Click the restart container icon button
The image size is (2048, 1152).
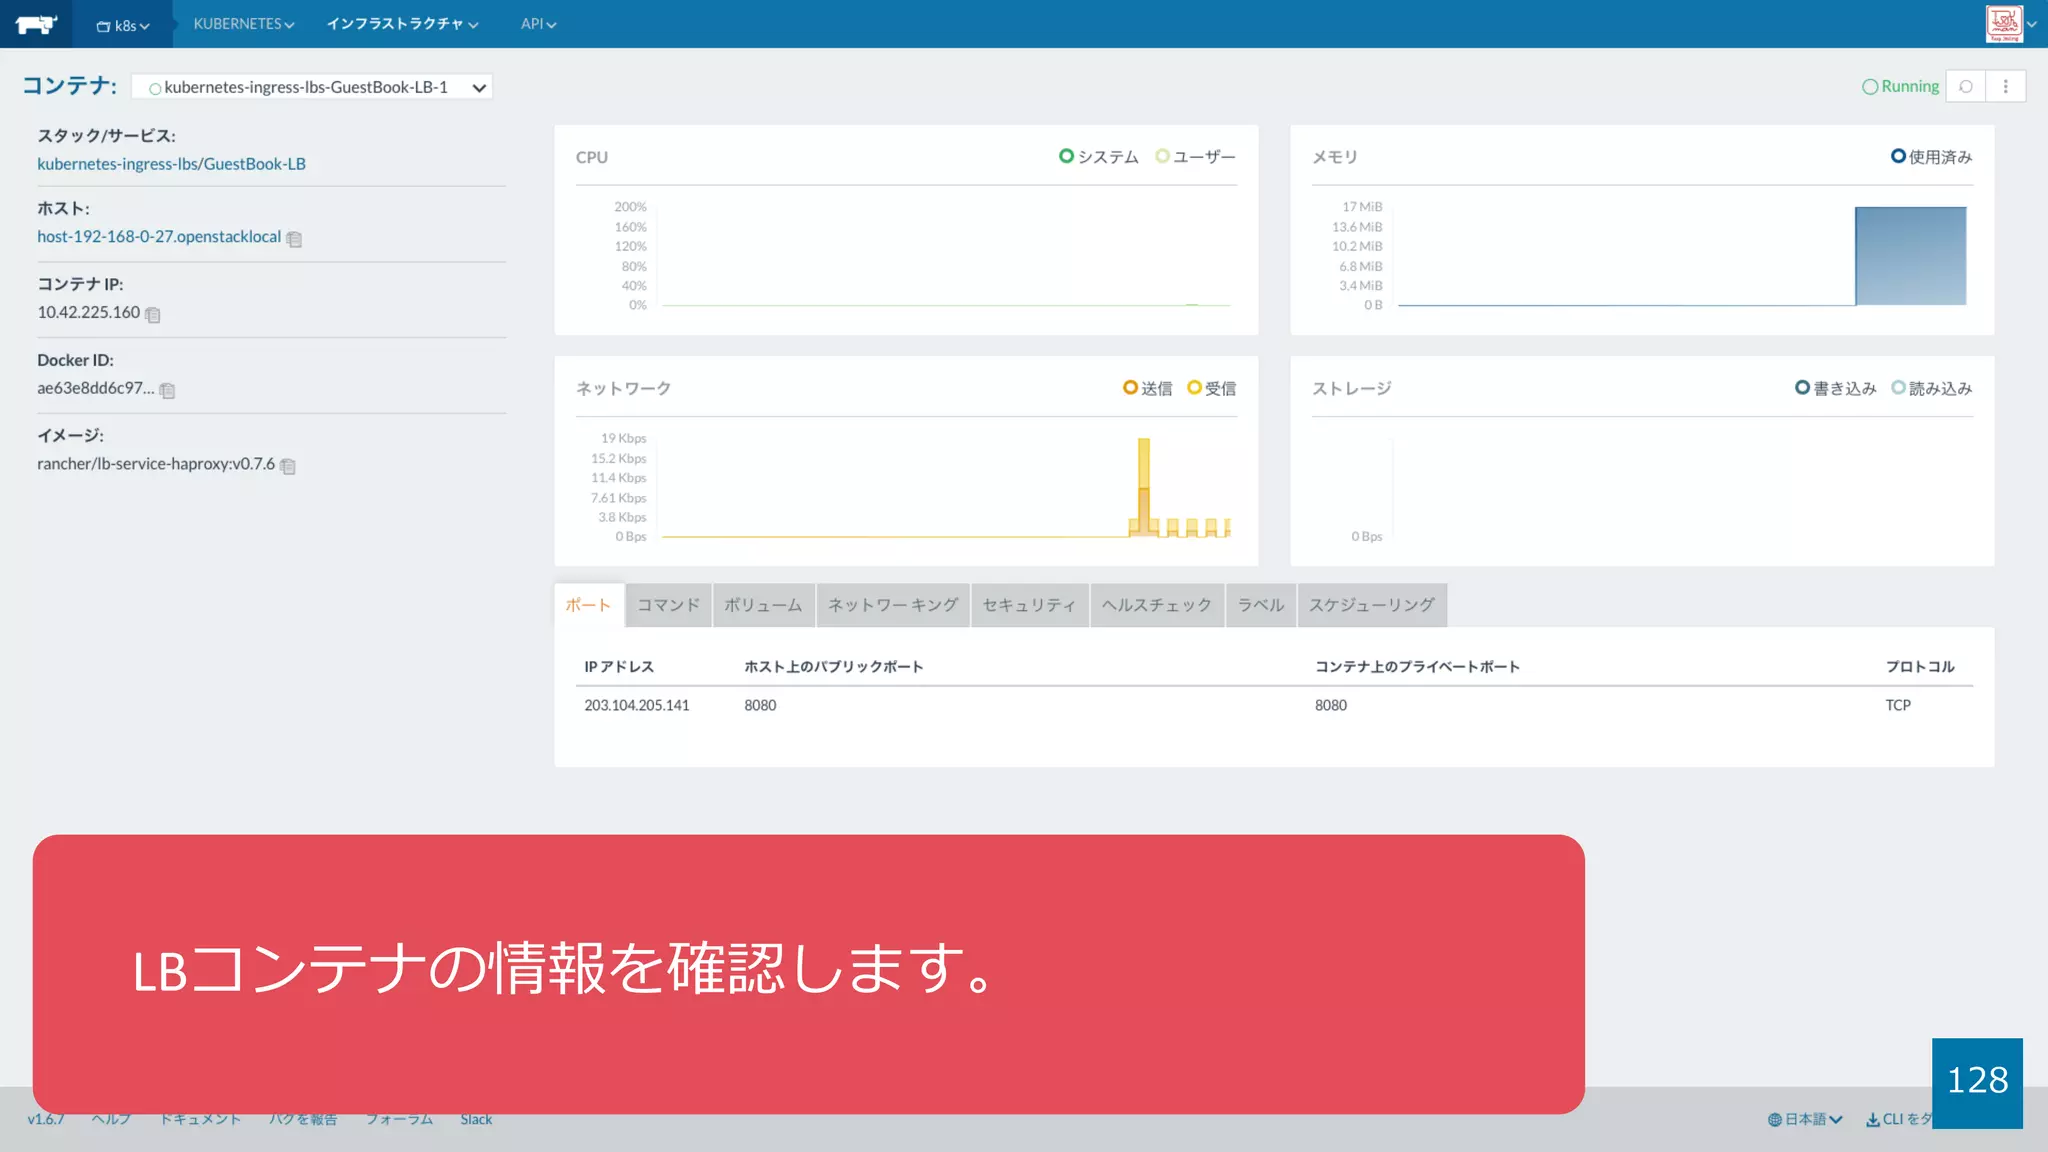click(1966, 86)
